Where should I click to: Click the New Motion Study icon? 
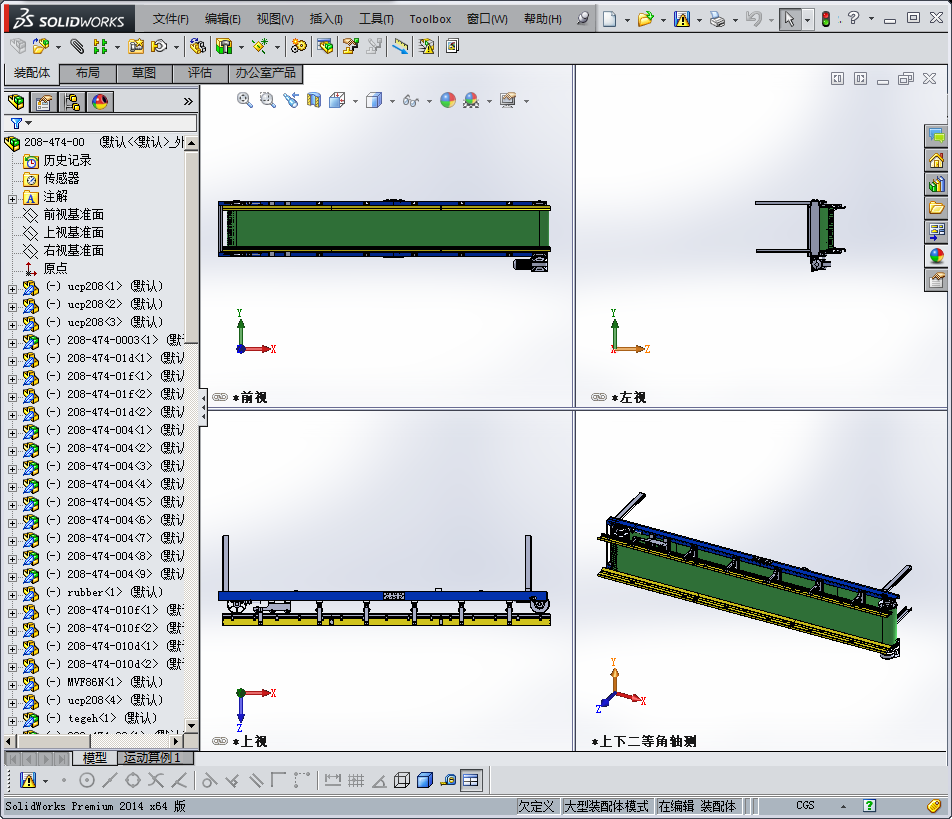[298, 46]
